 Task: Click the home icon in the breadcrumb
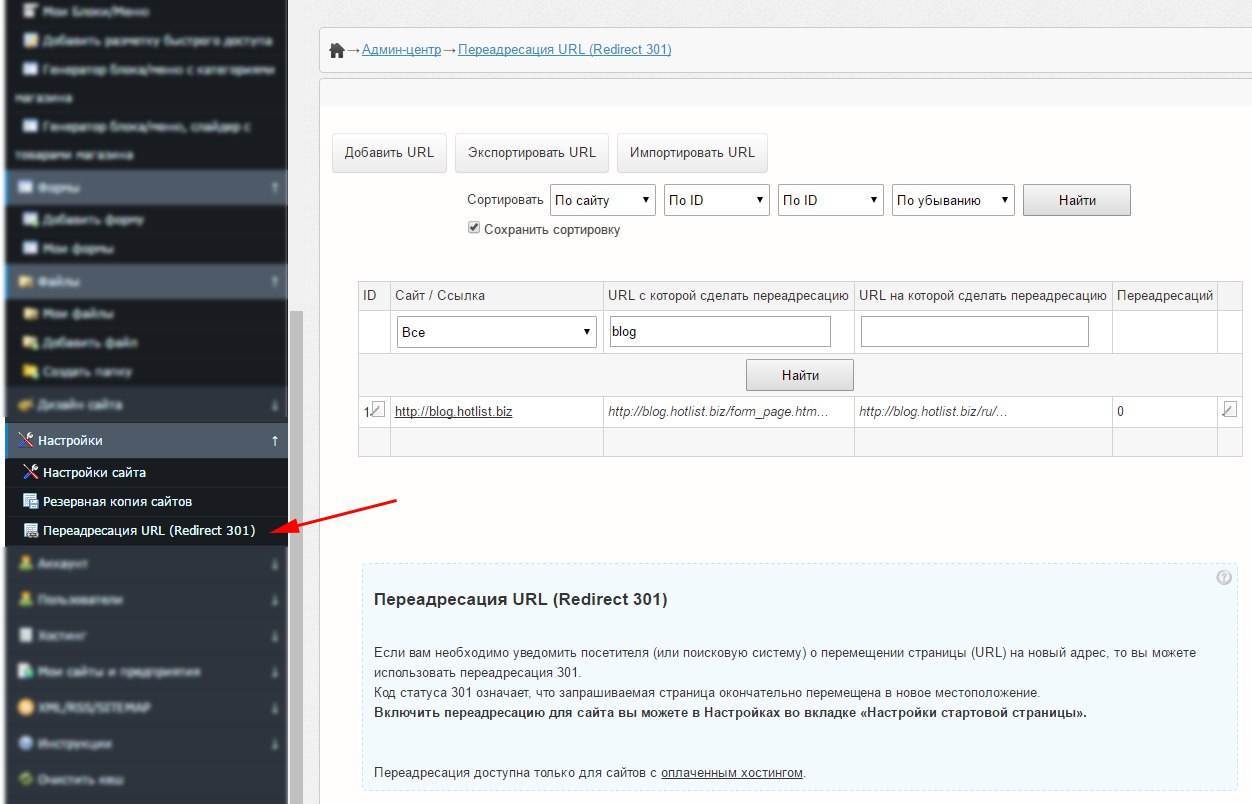coord(337,50)
